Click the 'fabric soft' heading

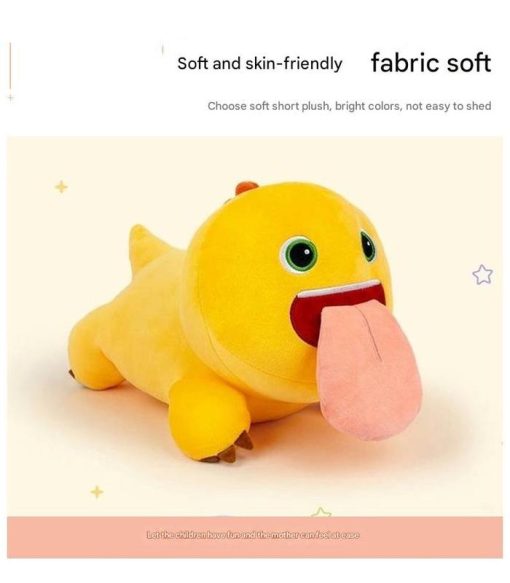tap(431, 62)
